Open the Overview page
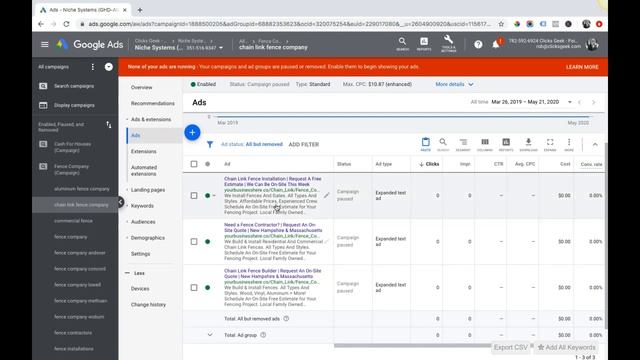The image size is (640, 360). (141, 87)
